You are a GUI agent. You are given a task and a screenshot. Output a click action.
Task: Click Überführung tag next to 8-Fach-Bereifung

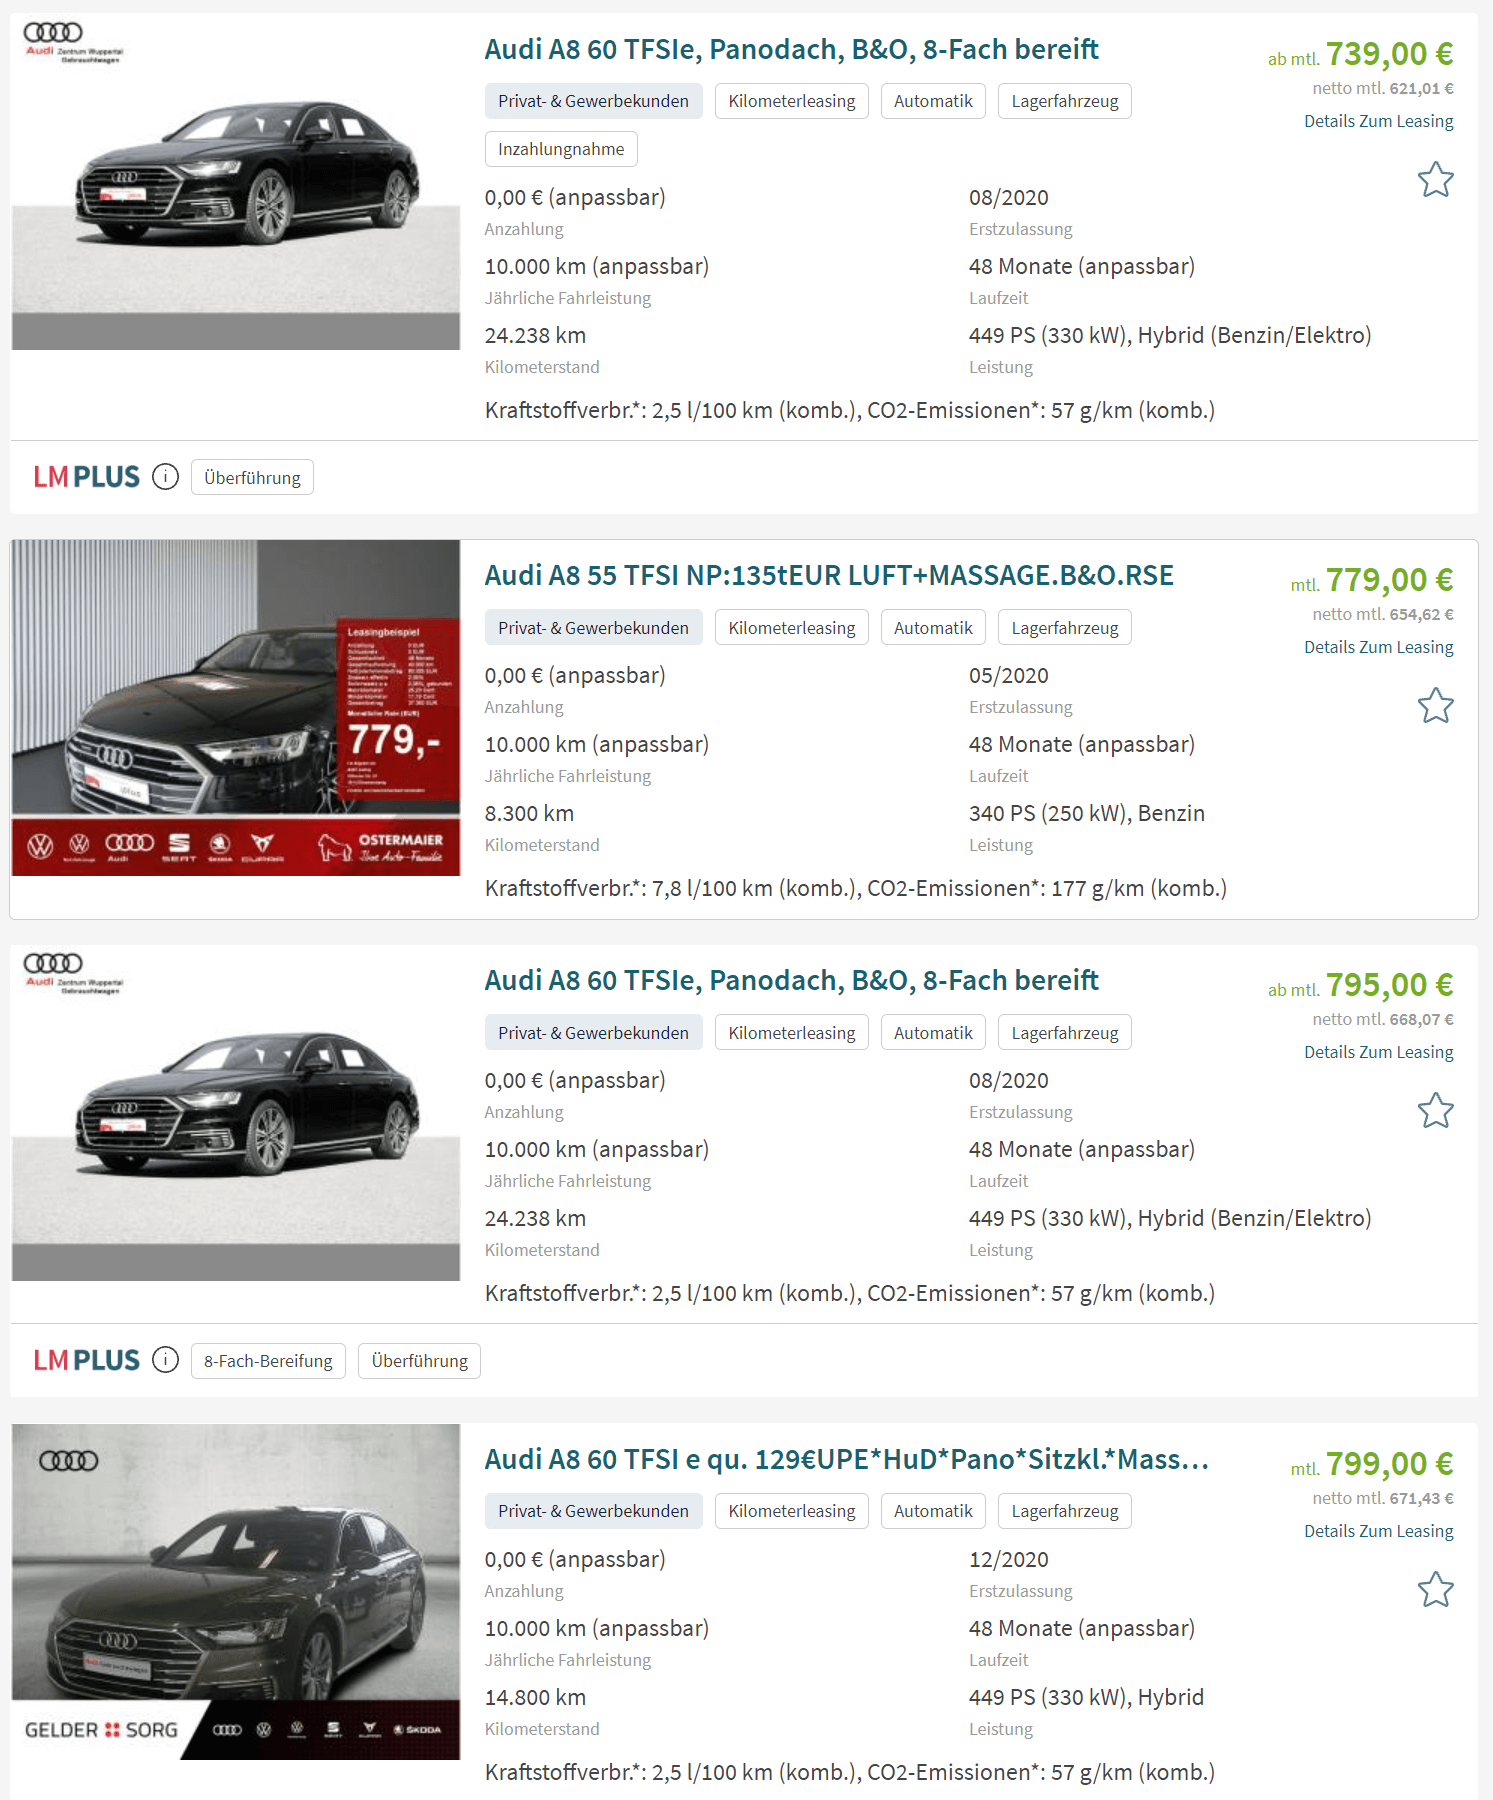point(419,1361)
